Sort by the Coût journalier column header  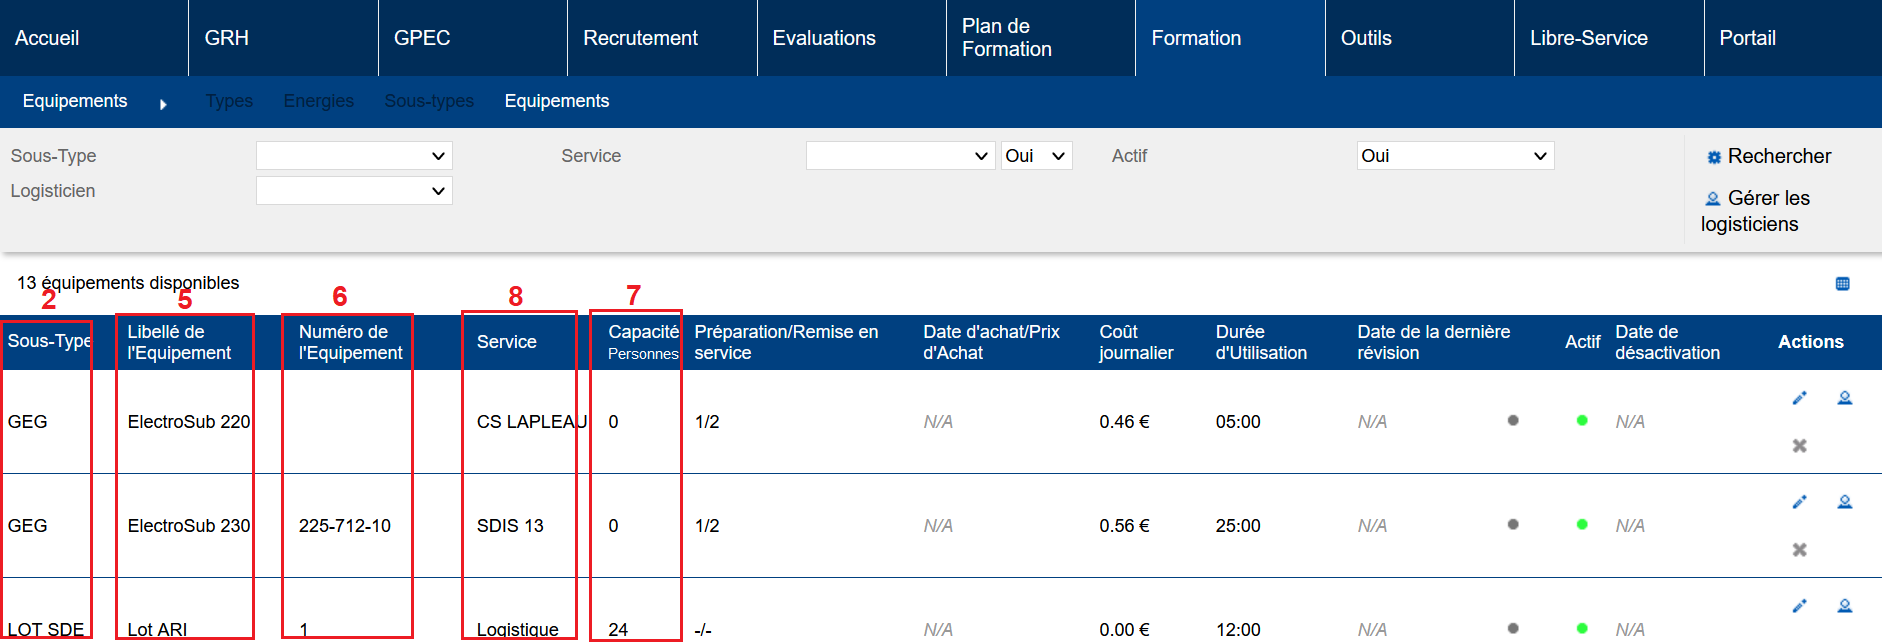1135,342
